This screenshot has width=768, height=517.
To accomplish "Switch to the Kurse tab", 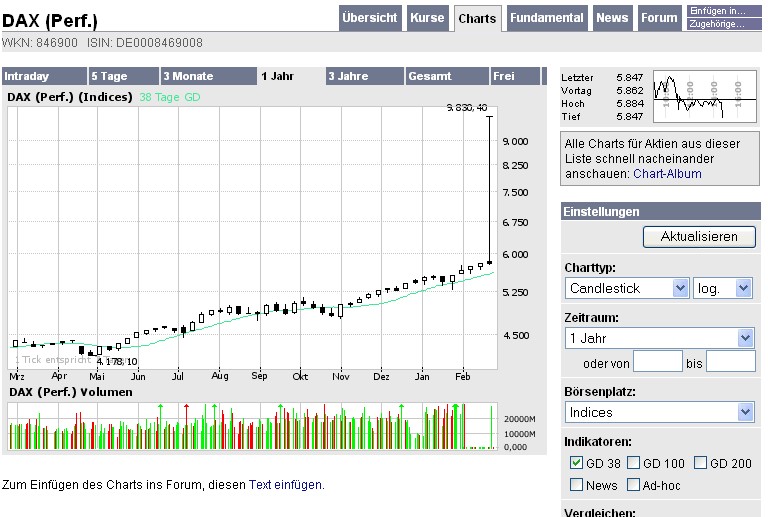I will (427, 18).
